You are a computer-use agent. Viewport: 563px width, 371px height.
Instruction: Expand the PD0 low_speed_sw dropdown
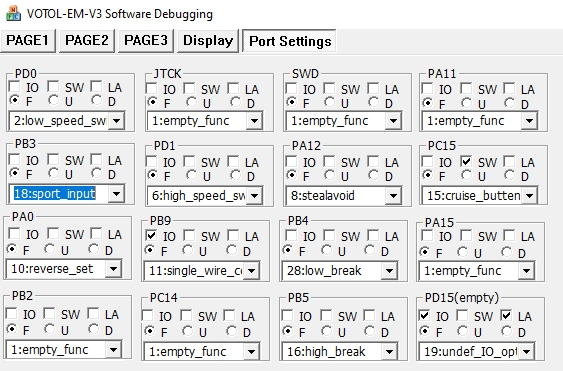(x=116, y=121)
